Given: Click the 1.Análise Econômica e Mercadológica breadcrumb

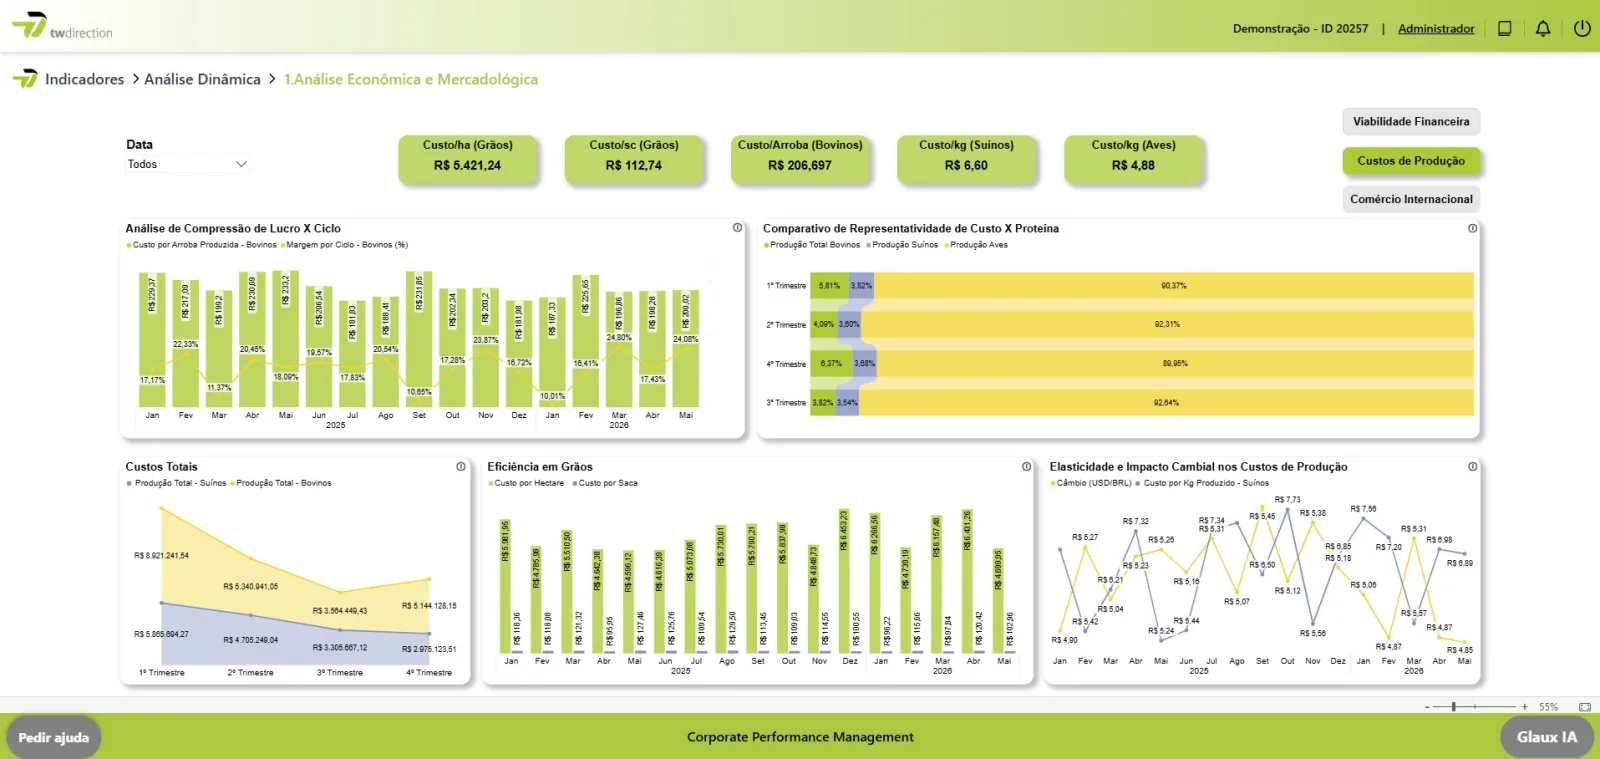Looking at the screenshot, I should point(411,79).
